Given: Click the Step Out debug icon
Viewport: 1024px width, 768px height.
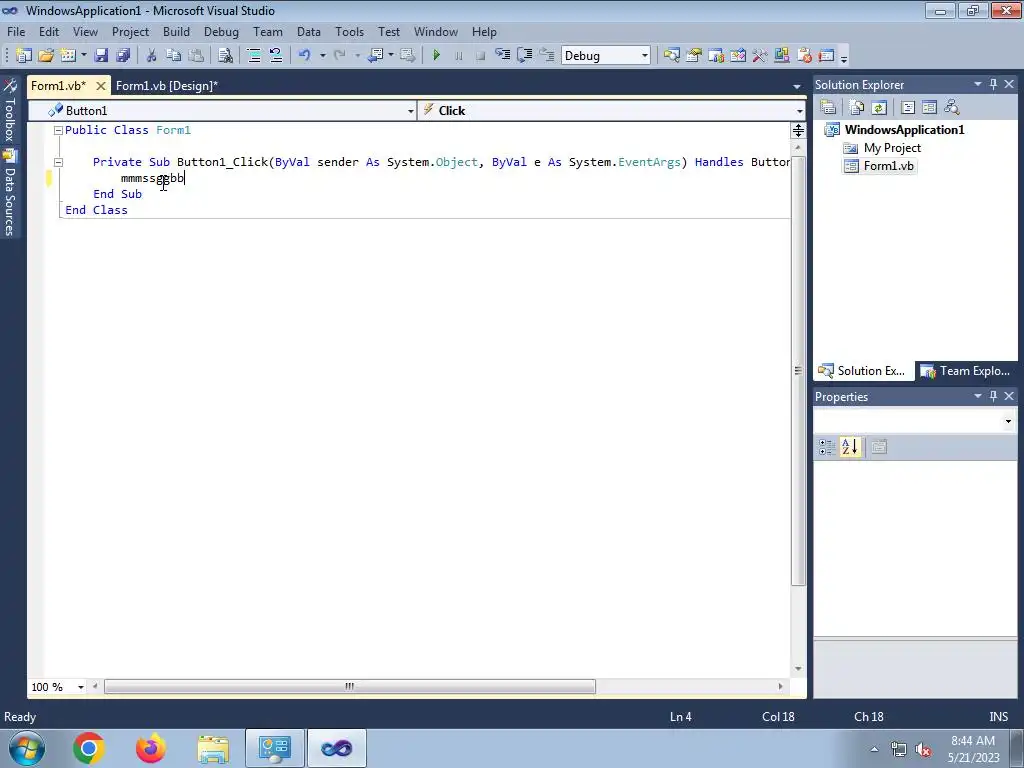Looking at the screenshot, I should click(547, 56).
